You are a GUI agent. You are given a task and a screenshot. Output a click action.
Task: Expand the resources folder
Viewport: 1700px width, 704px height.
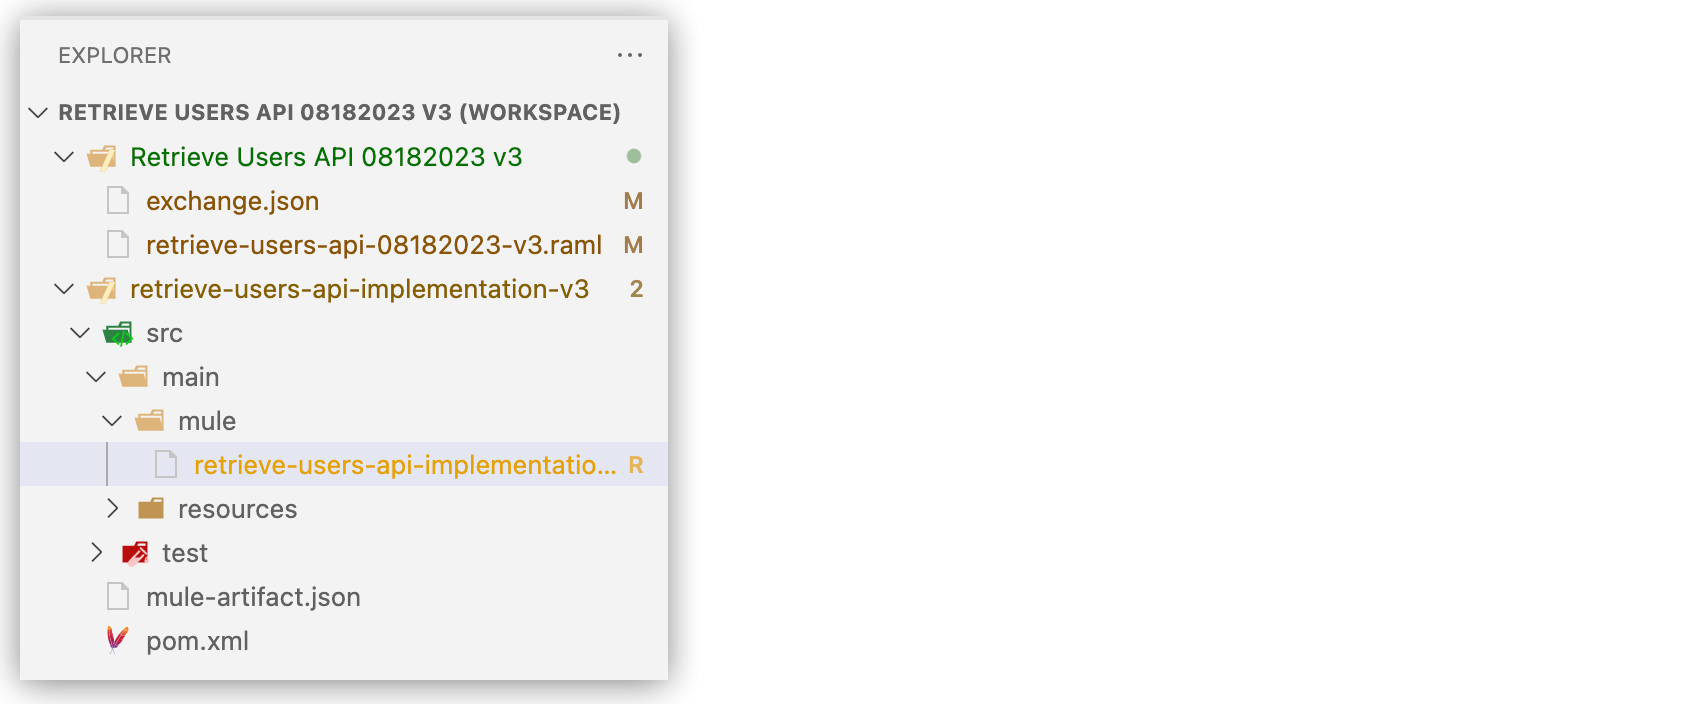[113, 508]
